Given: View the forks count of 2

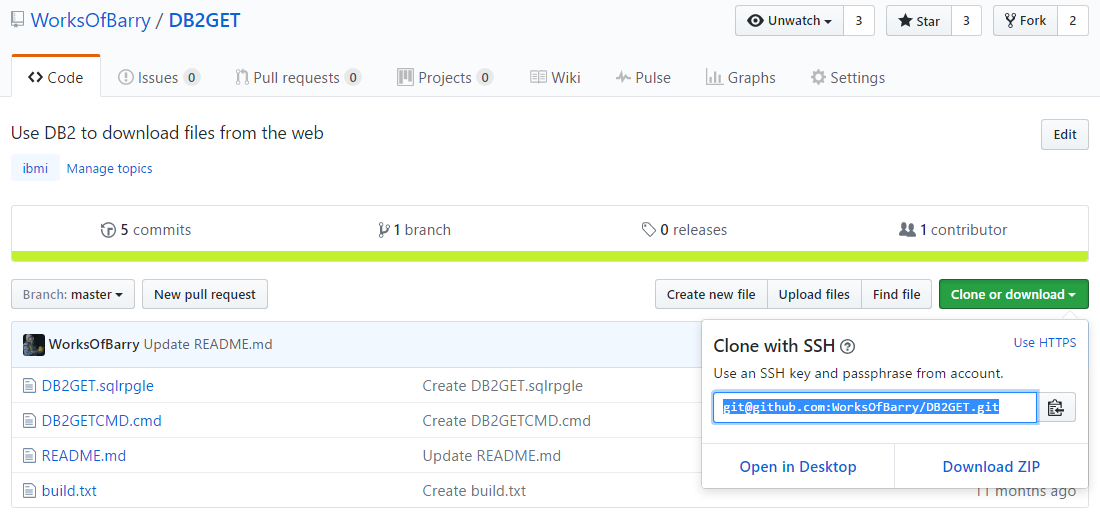Looking at the screenshot, I should (1073, 21).
